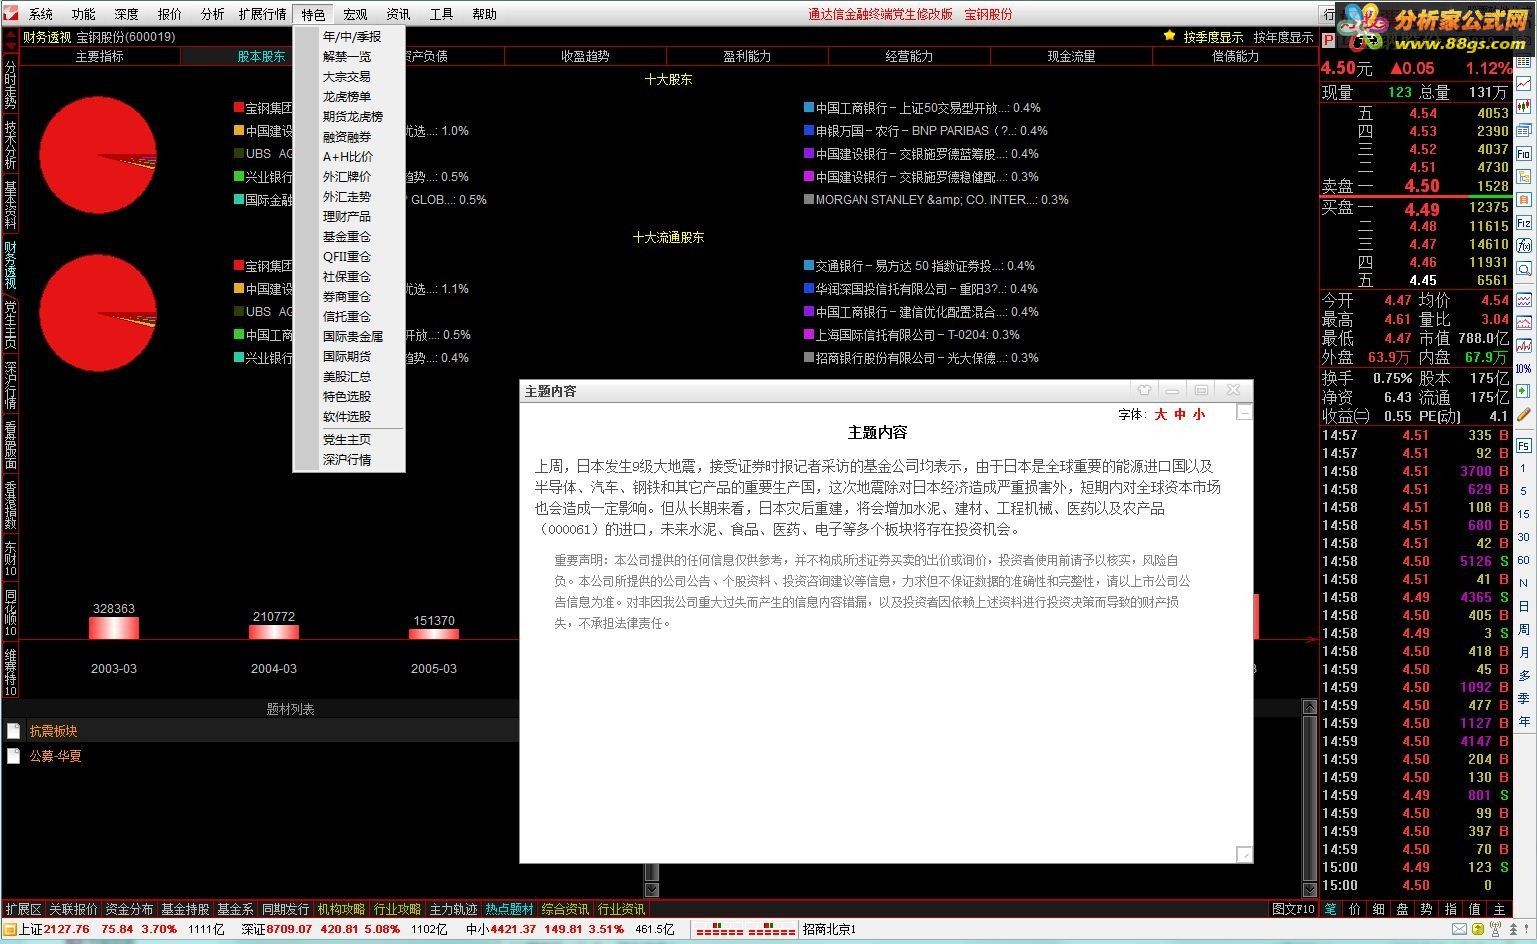The height and width of the screenshot is (944, 1537).
Task: Click the F10 toolbar icon
Action: (1524, 153)
